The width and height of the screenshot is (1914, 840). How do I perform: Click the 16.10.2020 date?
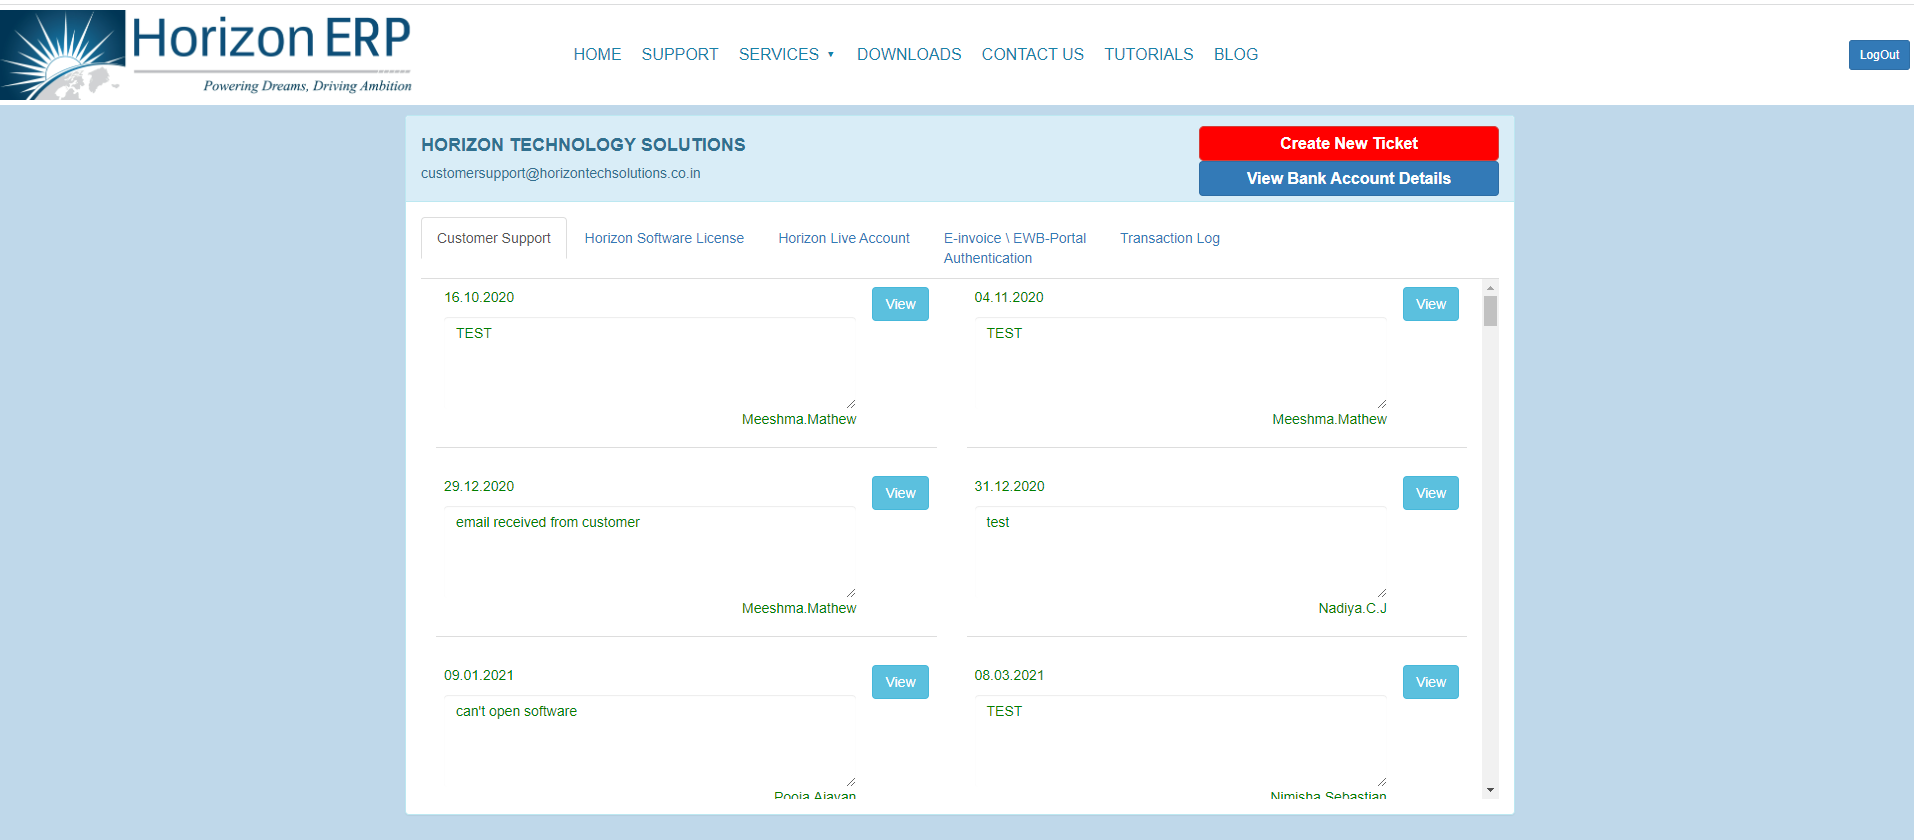pyautogui.click(x=479, y=297)
